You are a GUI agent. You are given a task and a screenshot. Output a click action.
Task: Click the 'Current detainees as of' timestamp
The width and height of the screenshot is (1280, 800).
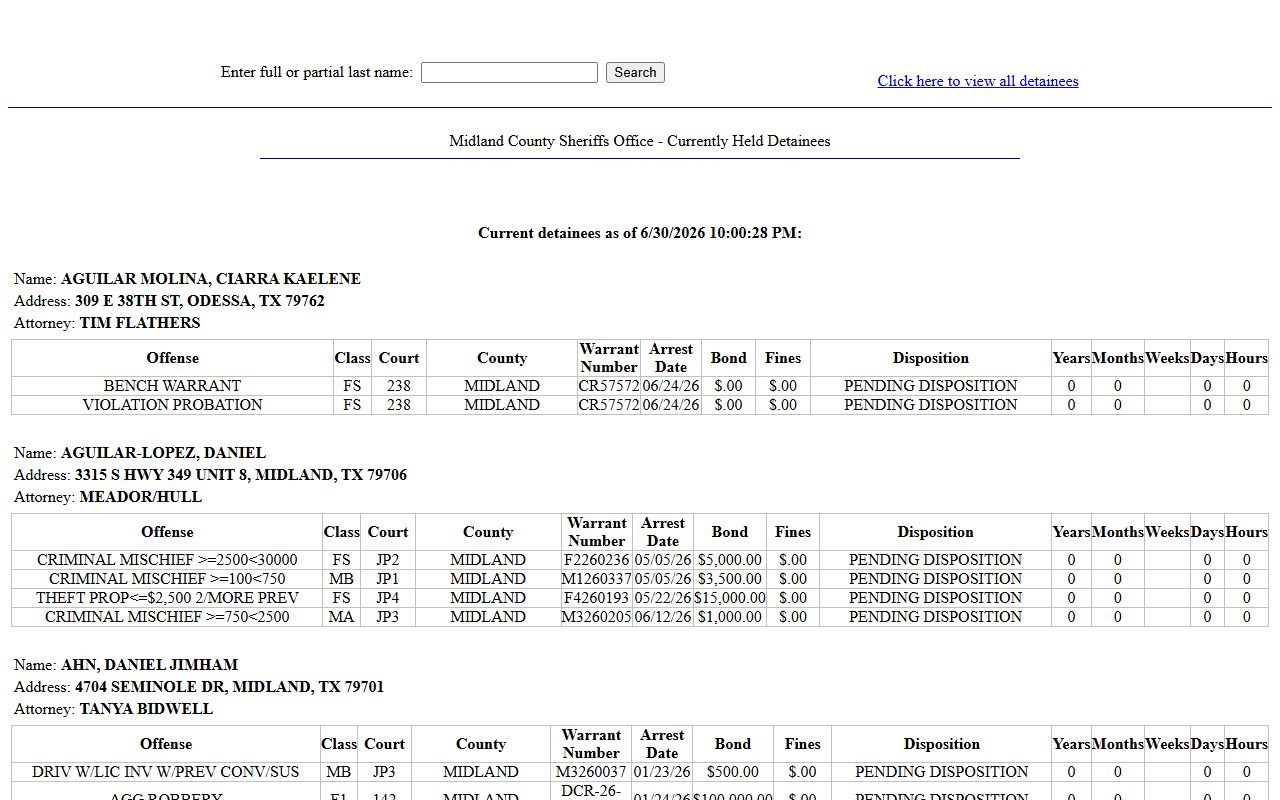[640, 233]
